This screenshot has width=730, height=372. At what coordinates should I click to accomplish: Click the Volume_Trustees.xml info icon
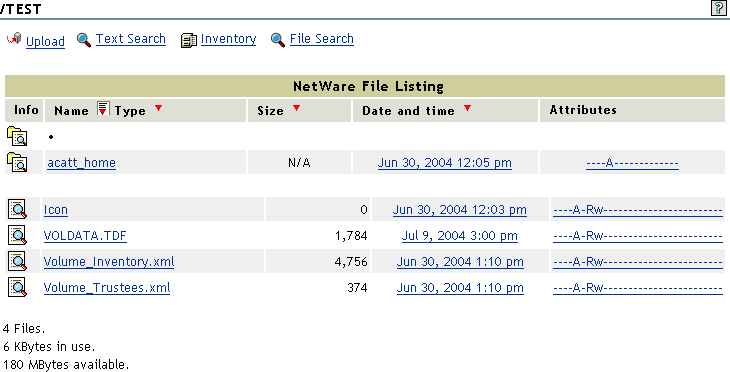18,287
